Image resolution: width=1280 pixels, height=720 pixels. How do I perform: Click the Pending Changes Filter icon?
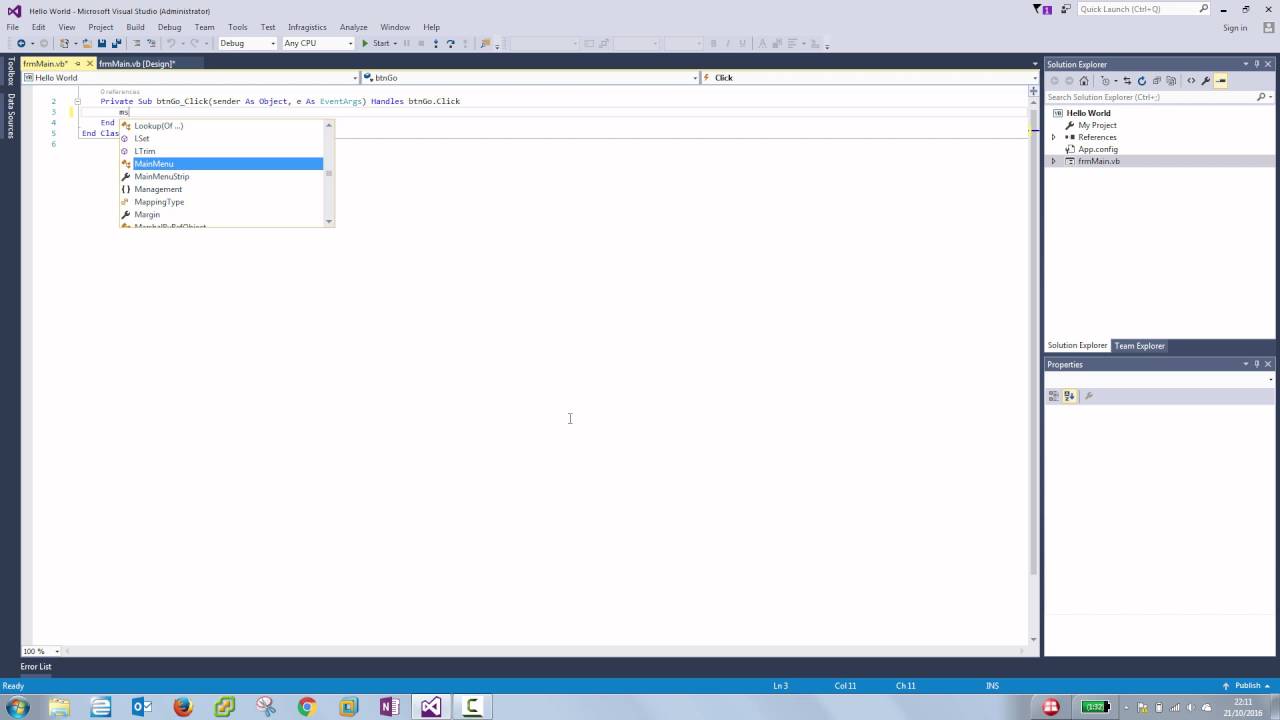(1106, 81)
